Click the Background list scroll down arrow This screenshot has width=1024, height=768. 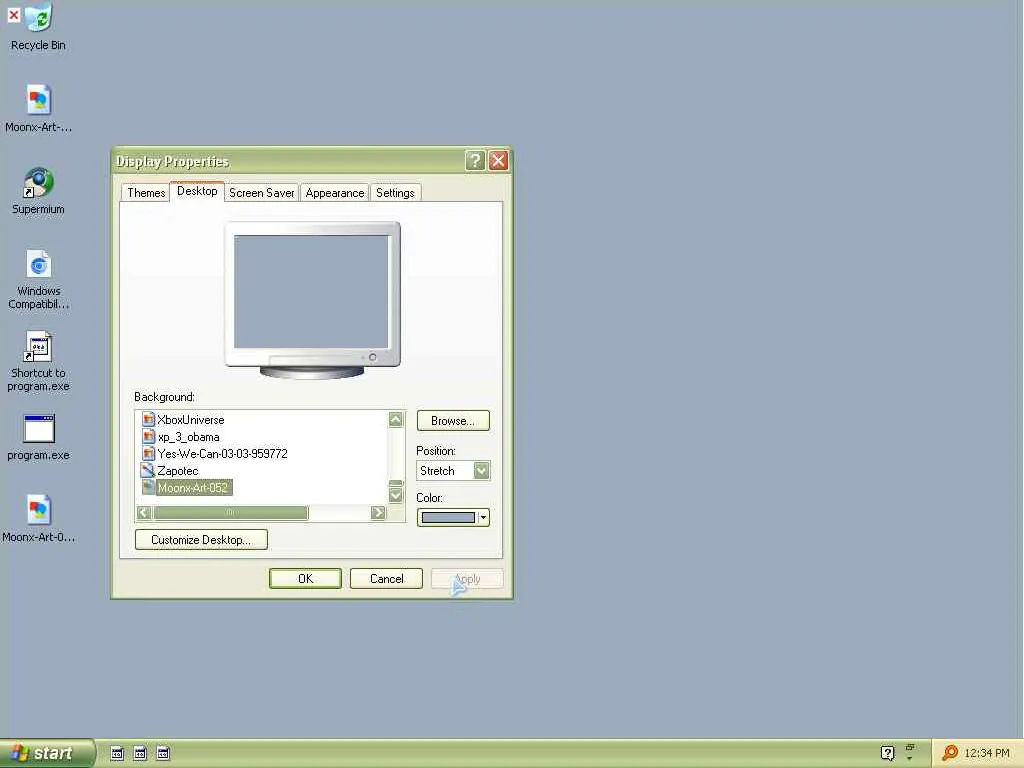pyautogui.click(x=396, y=496)
